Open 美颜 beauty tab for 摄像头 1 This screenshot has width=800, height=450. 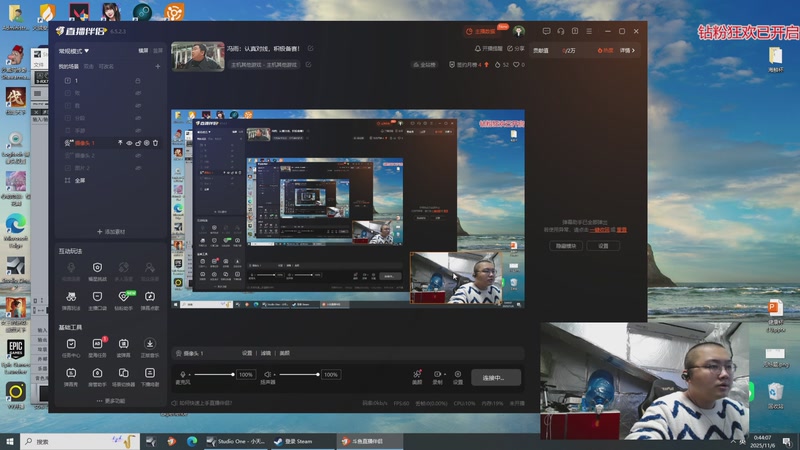point(285,353)
